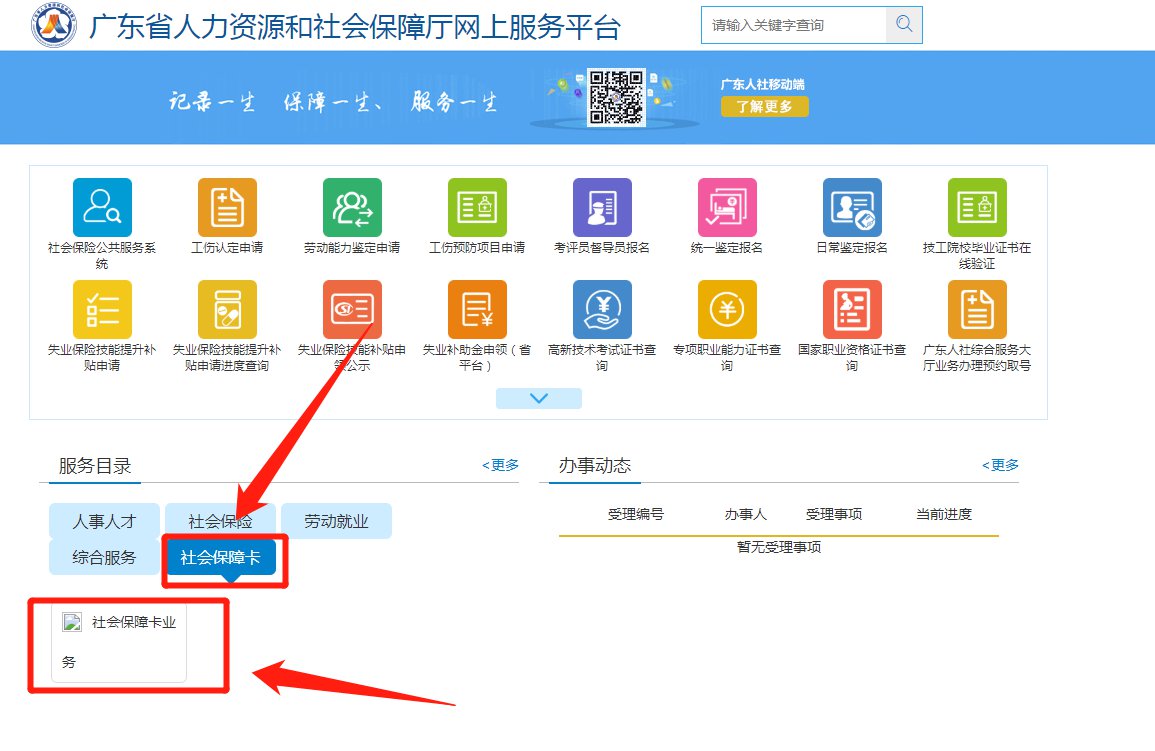Select 国家职业资格证书查询 icon

pyautogui.click(x=852, y=310)
